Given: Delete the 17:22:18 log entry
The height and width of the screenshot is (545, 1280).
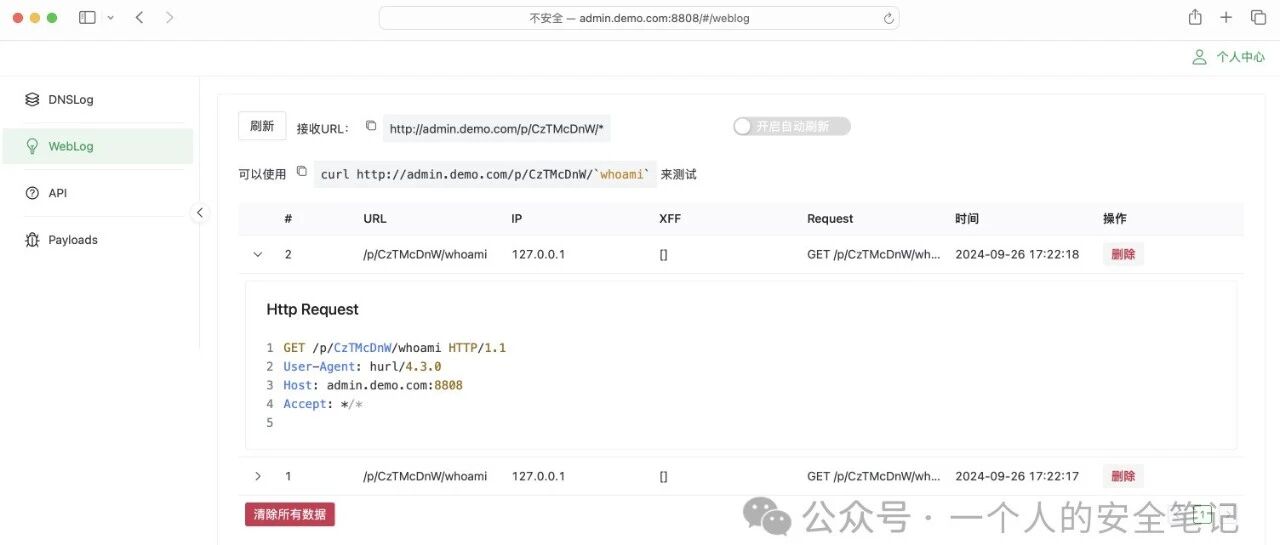Looking at the screenshot, I should pyautogui.click(x=1123, y=254).
